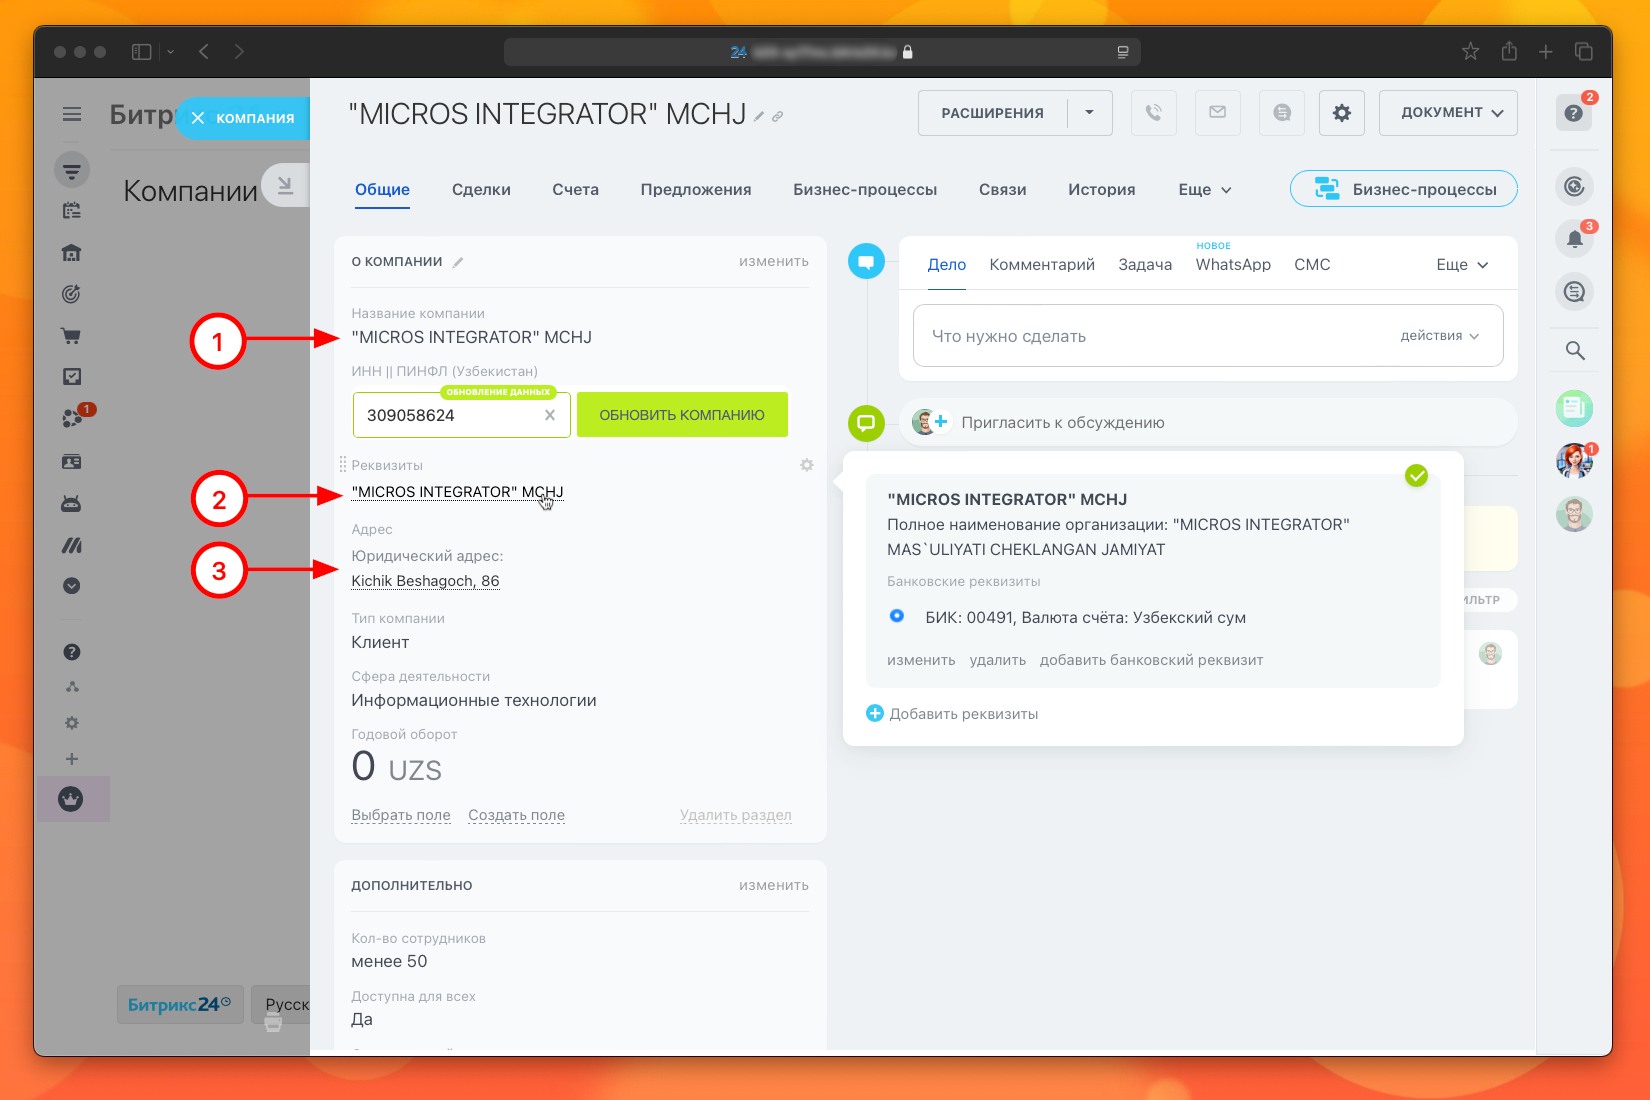Go to the Предложения tab
Screen dimensions: 1650x1100
pos(696,190)
